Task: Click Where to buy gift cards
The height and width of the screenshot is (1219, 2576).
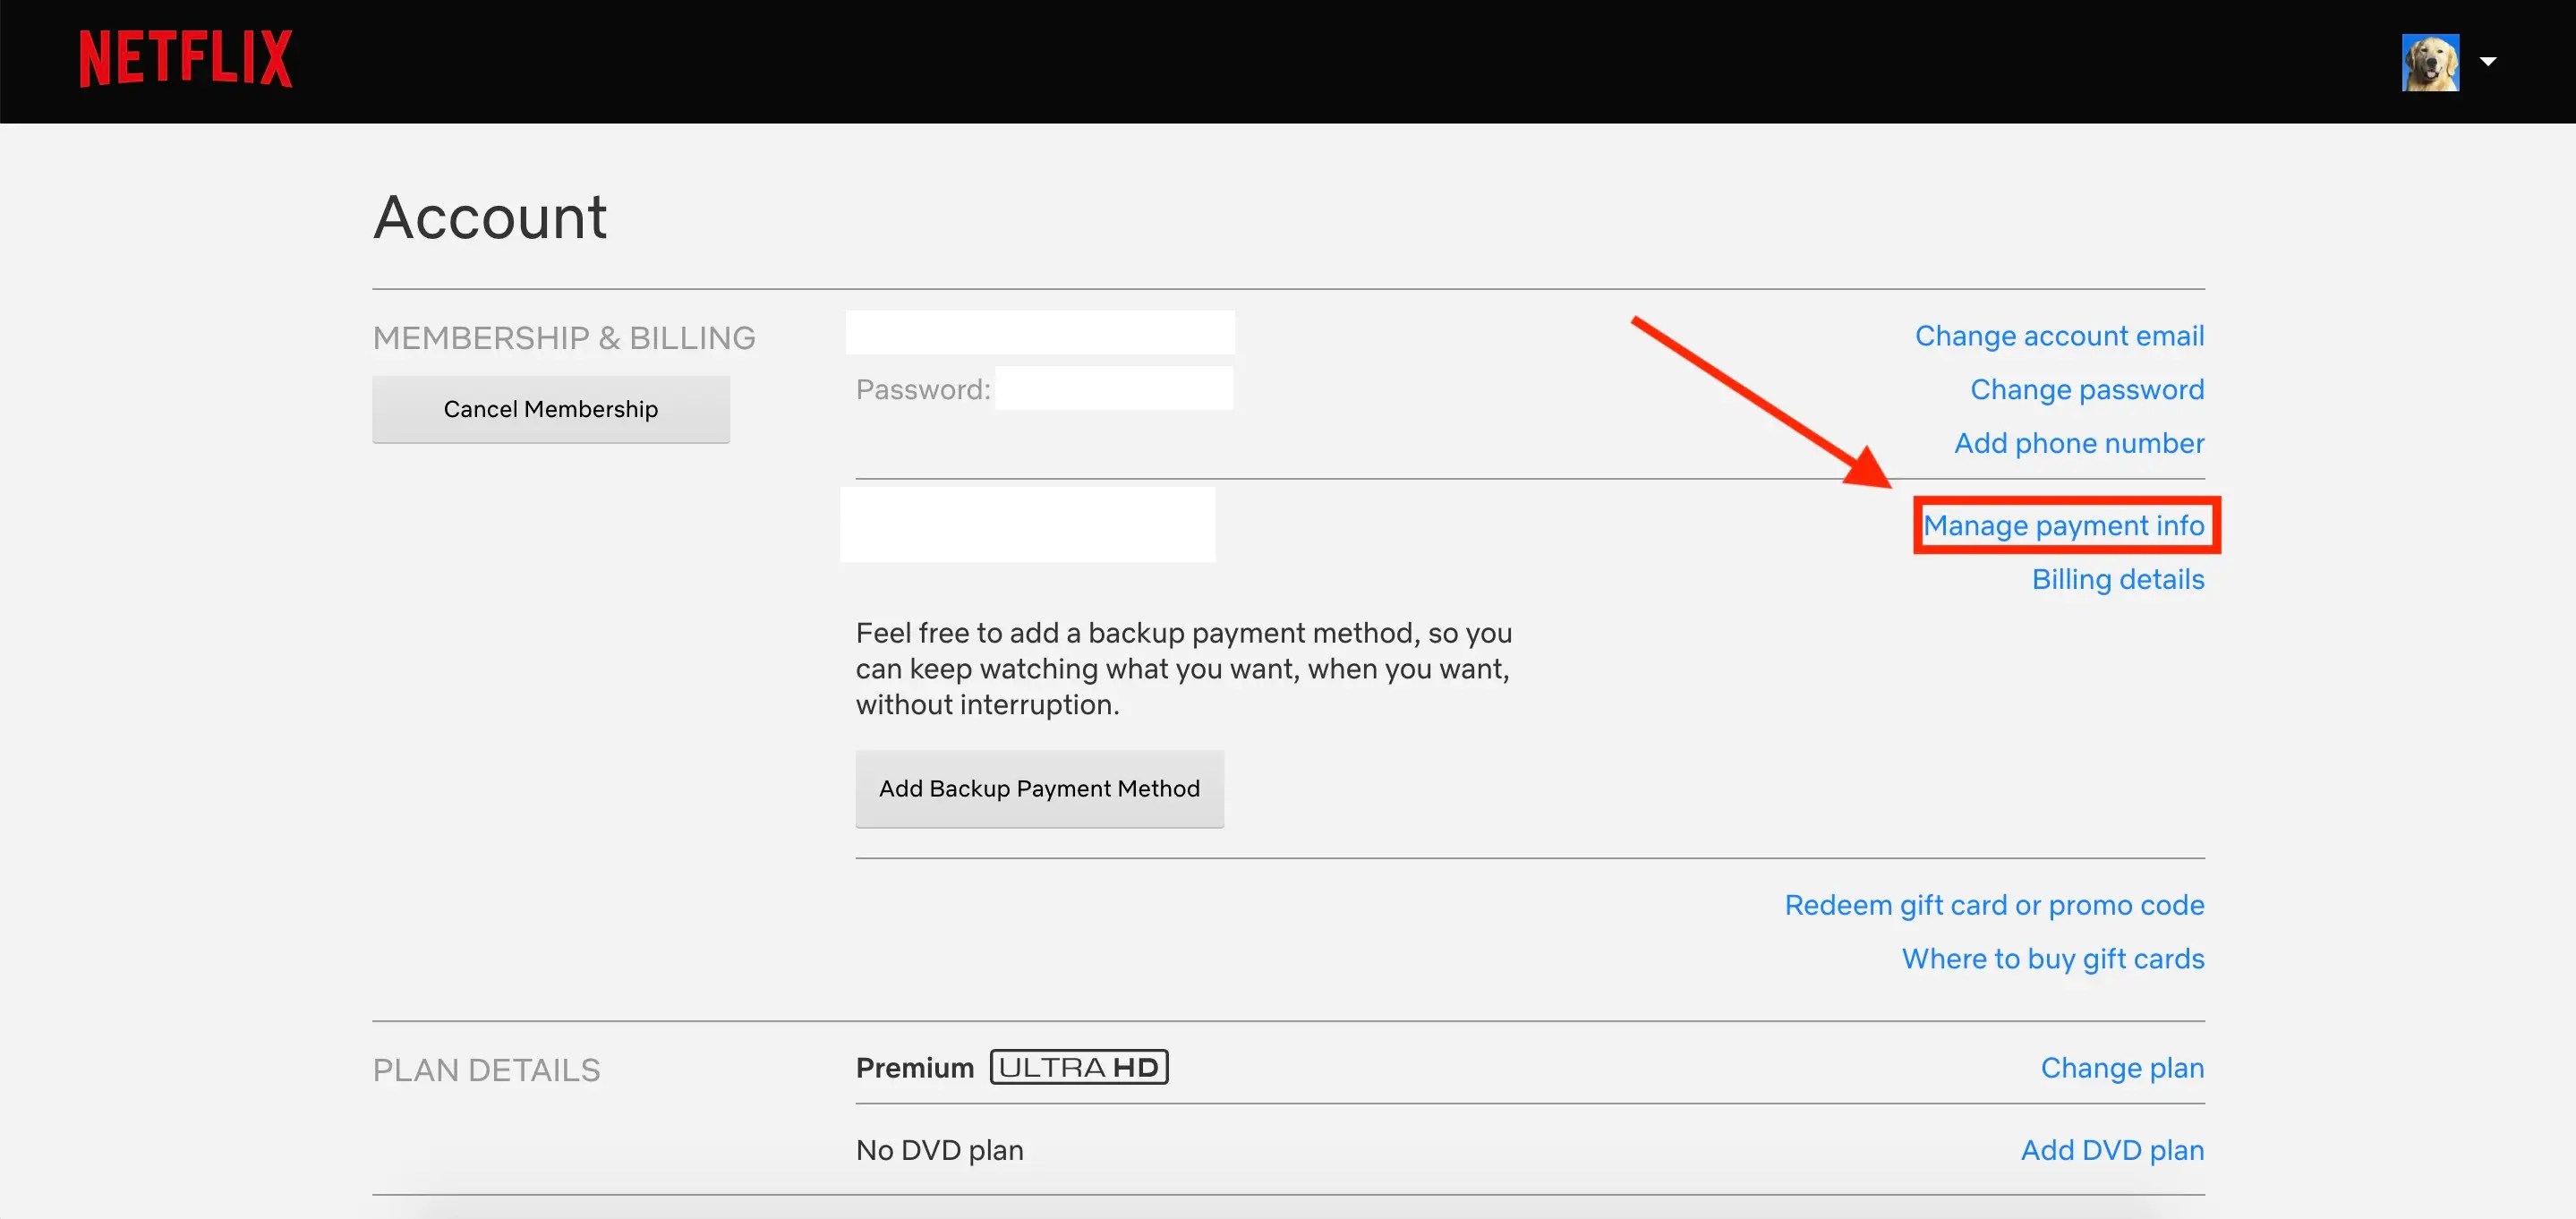Action: (x=2052, y=958)
